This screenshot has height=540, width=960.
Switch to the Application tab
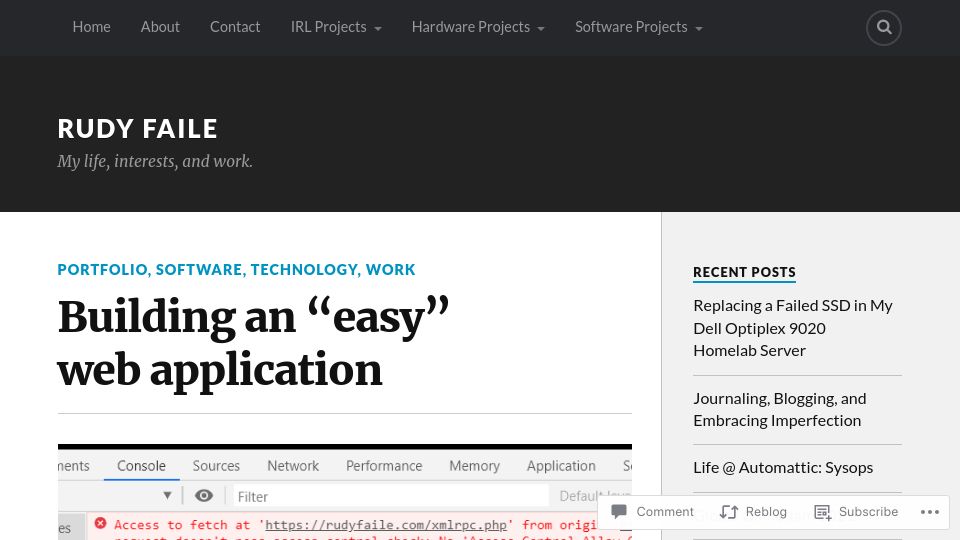click(x=561, y=466)
